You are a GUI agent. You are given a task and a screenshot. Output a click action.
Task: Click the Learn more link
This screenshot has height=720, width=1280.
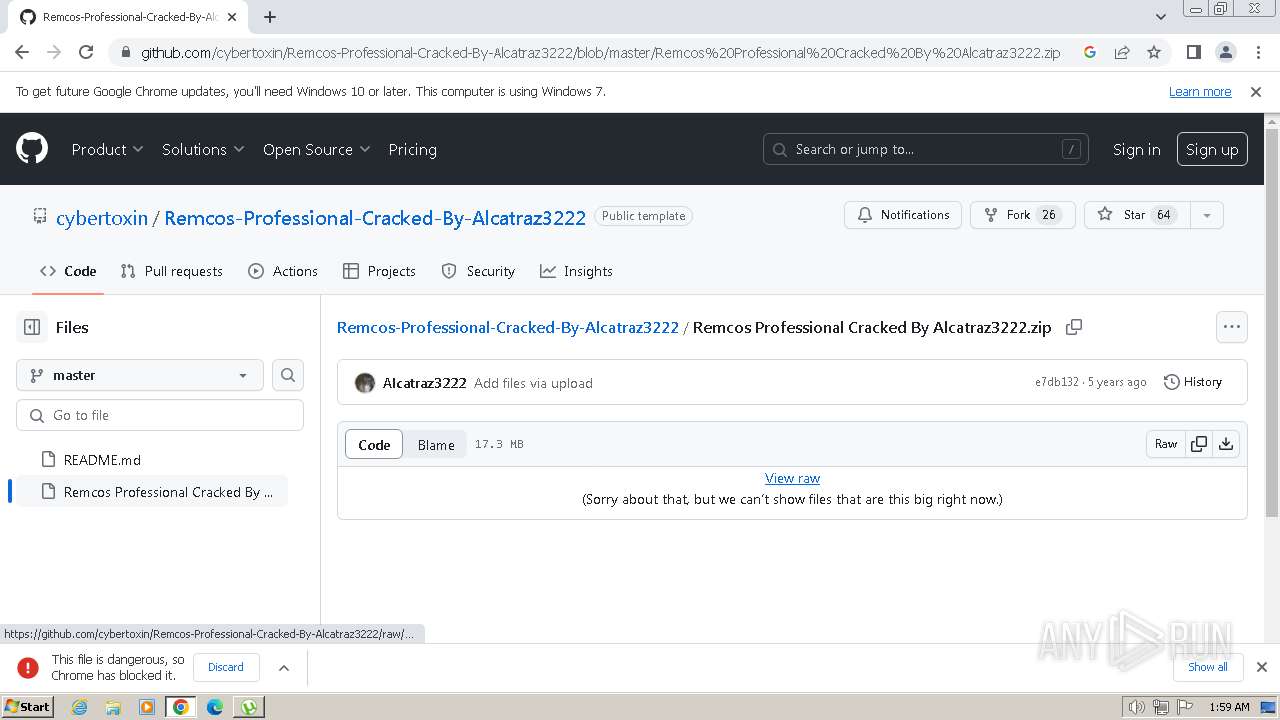click(1200, 91)
